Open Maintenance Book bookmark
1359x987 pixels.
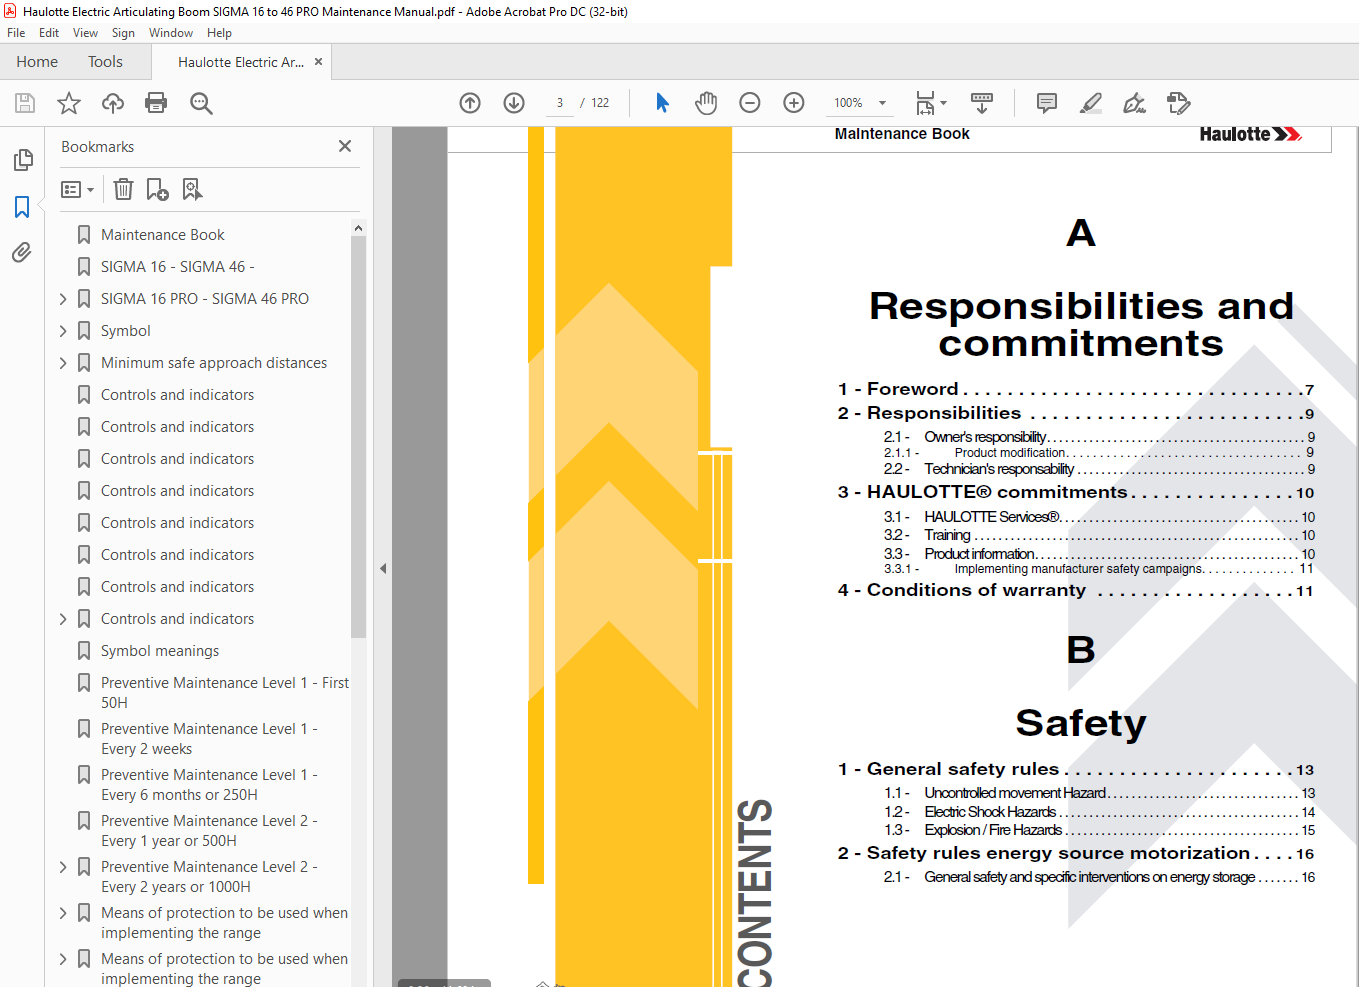[163, 235]
